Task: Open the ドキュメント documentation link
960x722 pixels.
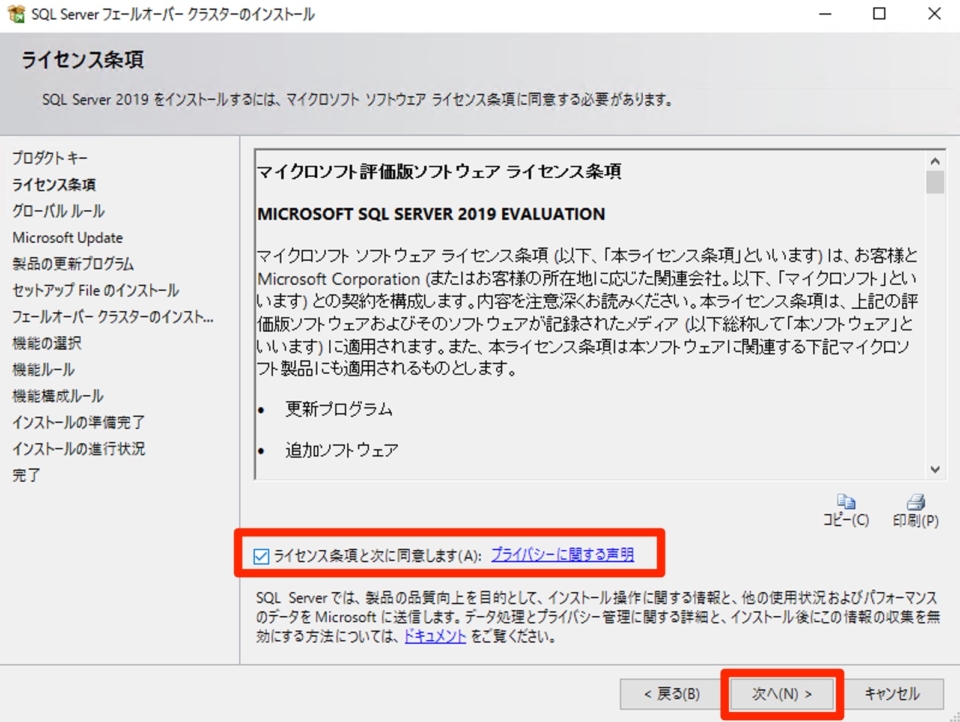Action: click(x=435, y=636)
